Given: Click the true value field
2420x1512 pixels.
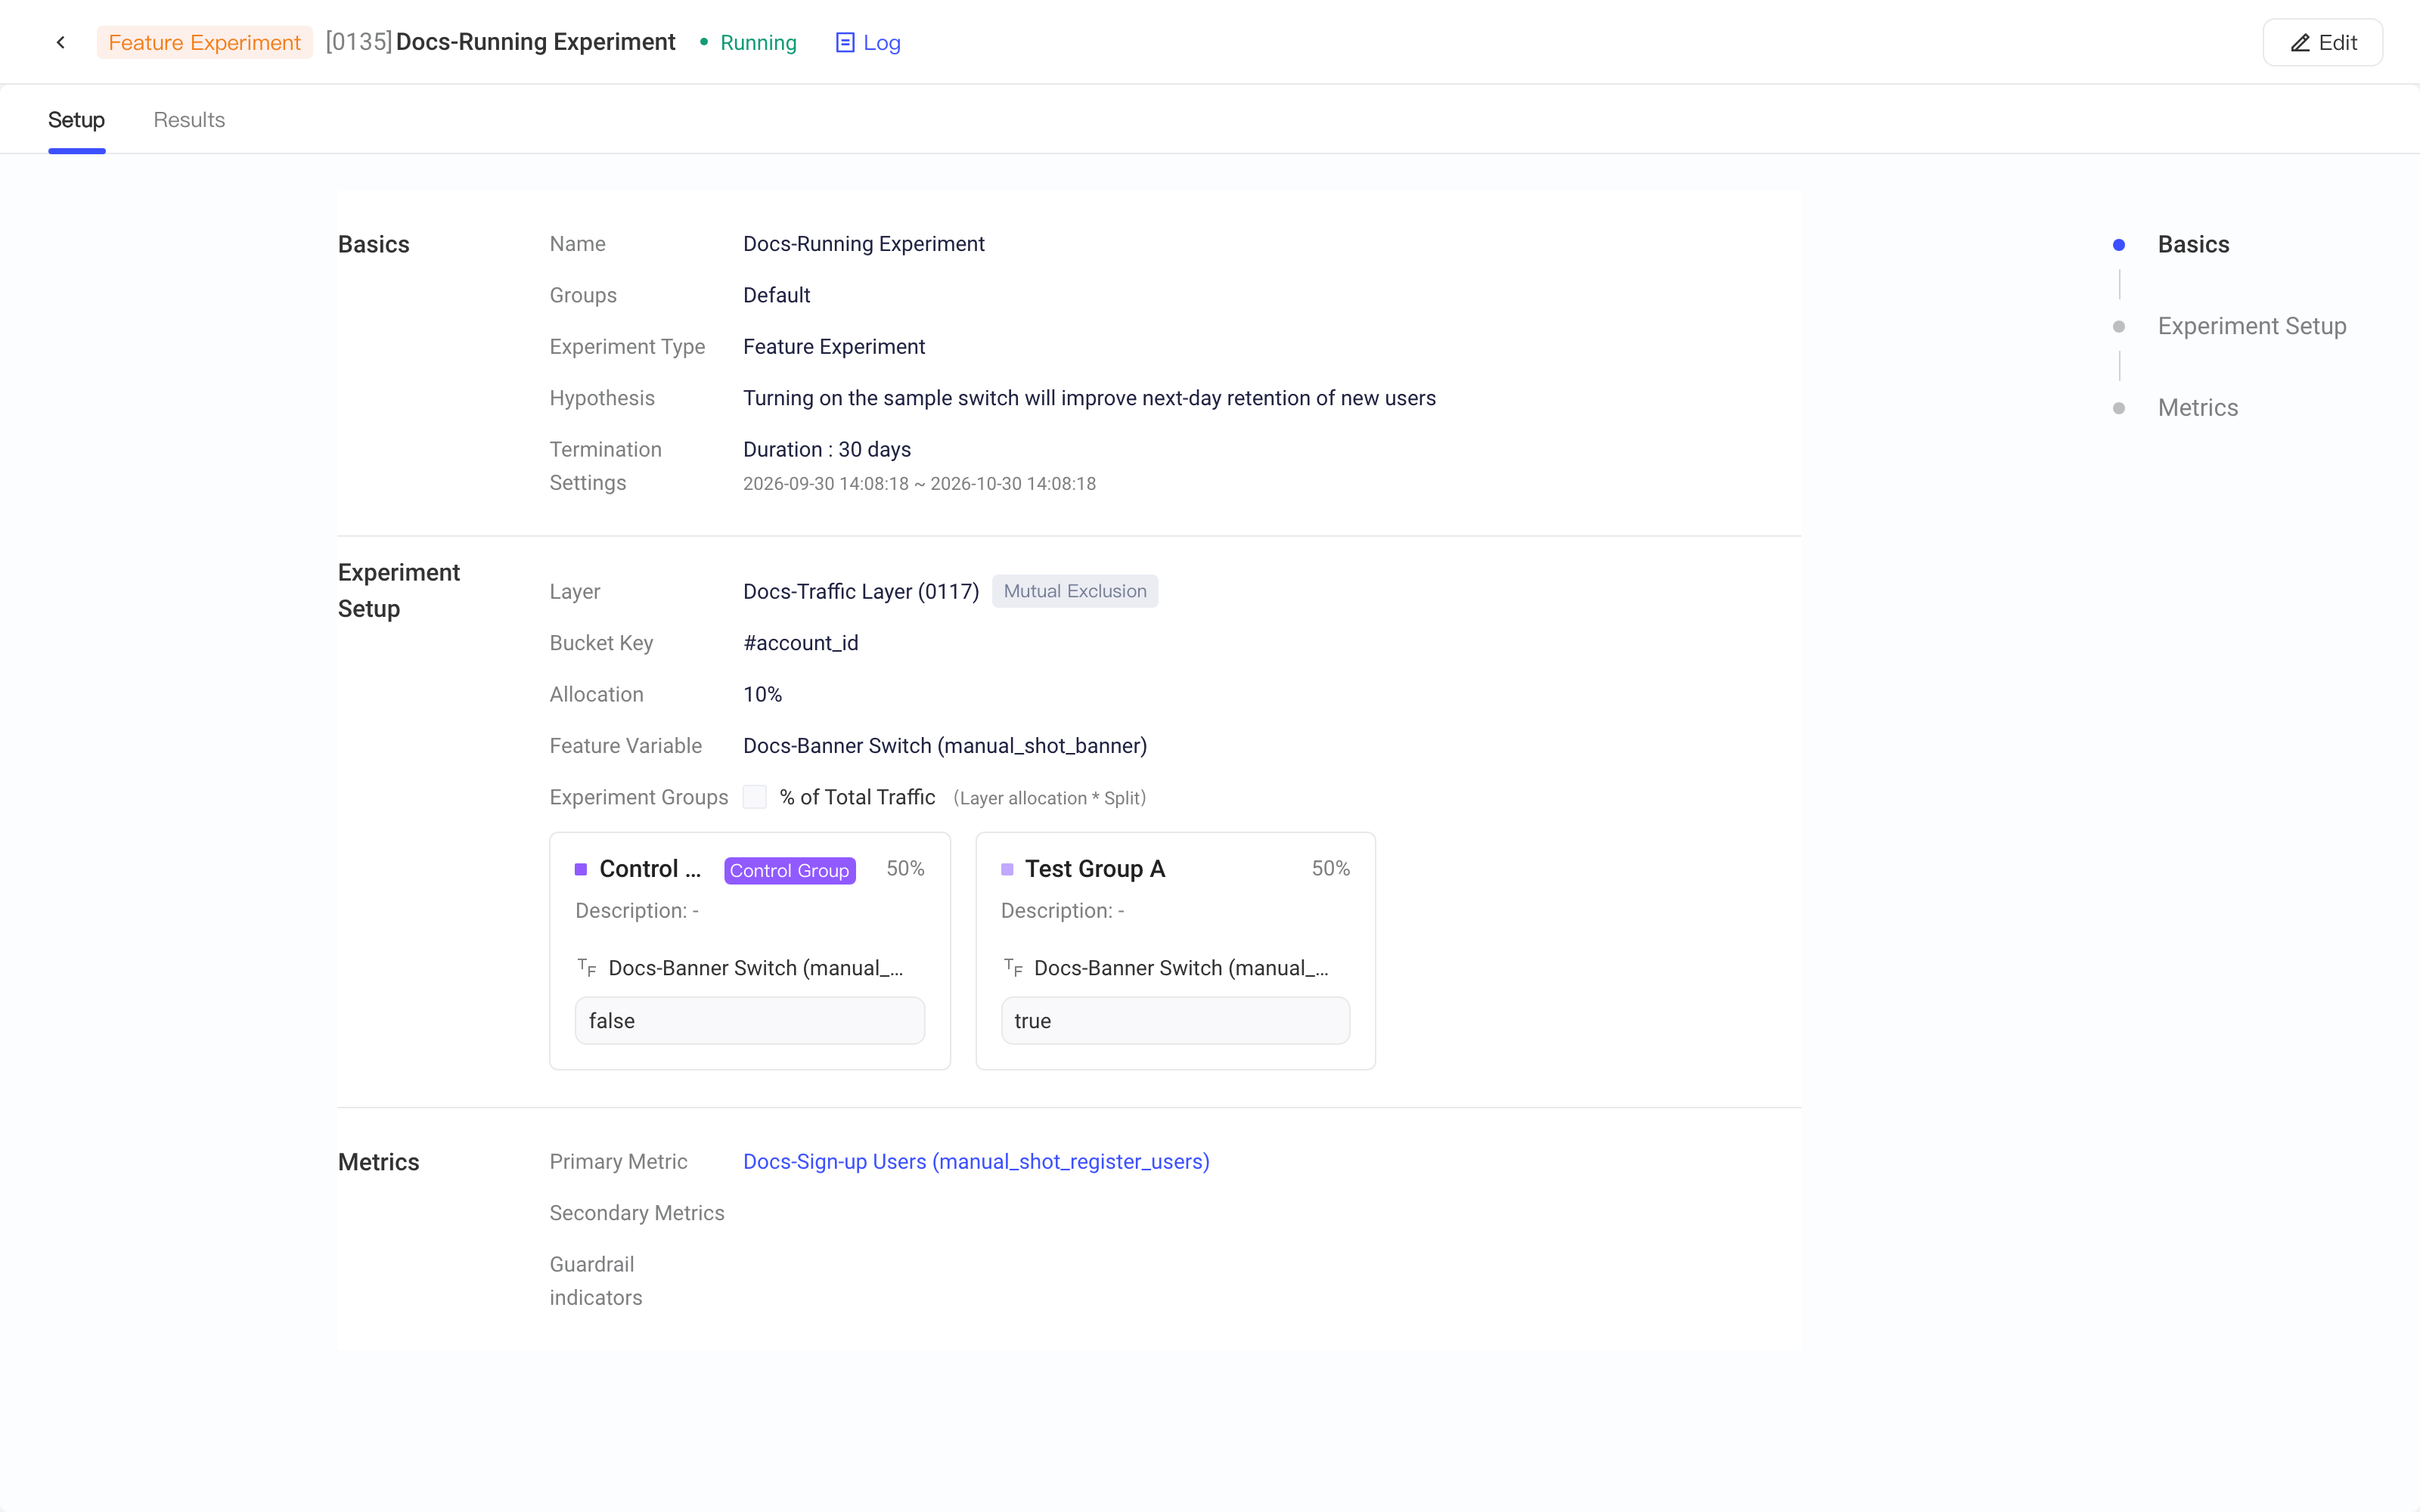Looking at the screenshot, I should pos(1175,1020).
